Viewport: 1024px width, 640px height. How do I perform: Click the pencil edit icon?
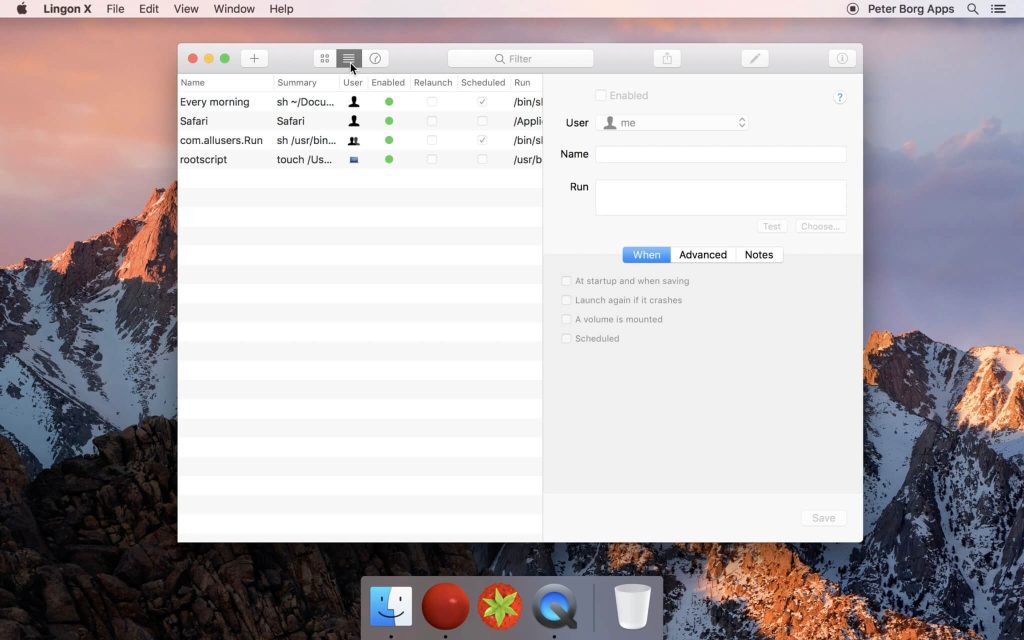pyautogui.click(x=755, y=59)
